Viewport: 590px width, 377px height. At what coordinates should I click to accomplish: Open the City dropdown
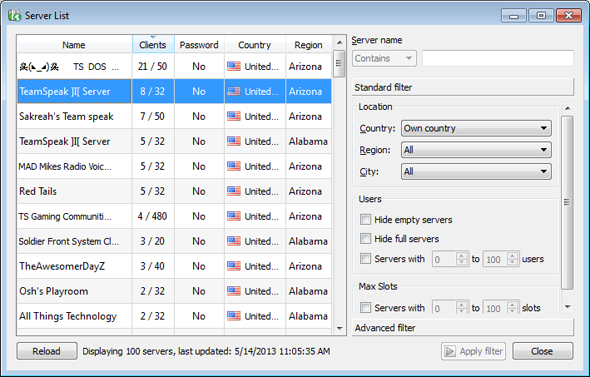pyautogui.click(x=476, y=172)
